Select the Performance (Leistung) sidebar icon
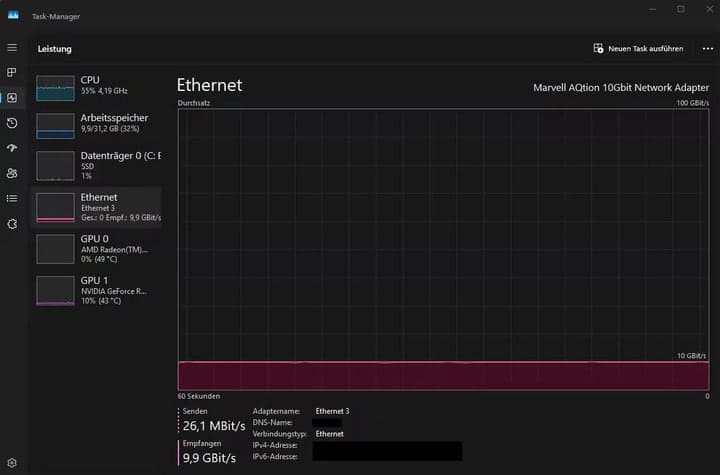The image size is (720, 475). click(12, 98)
